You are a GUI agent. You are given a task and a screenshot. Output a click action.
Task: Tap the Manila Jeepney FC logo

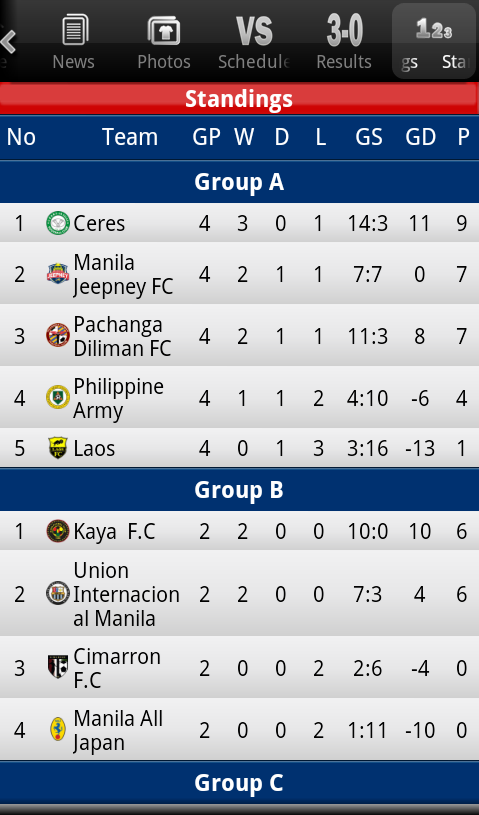[58, 274]
